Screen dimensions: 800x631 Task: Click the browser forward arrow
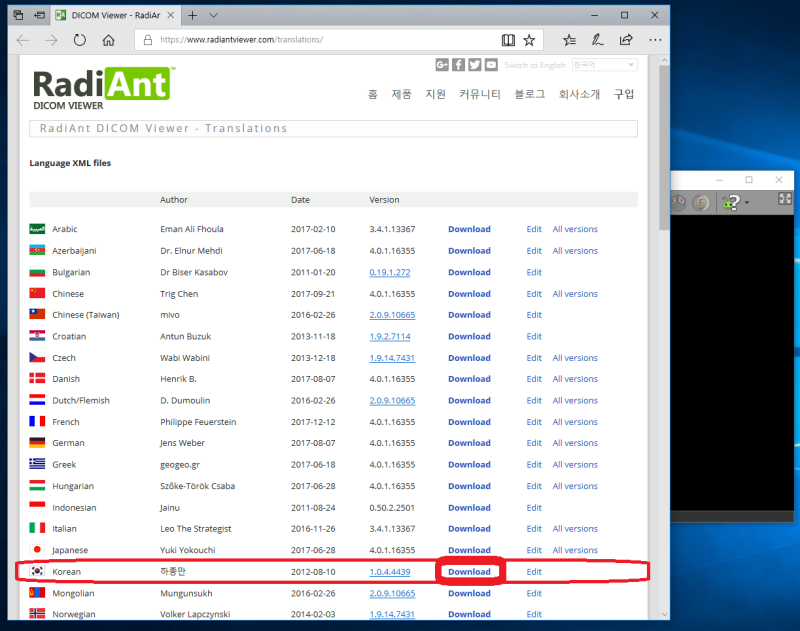[51, 40]
